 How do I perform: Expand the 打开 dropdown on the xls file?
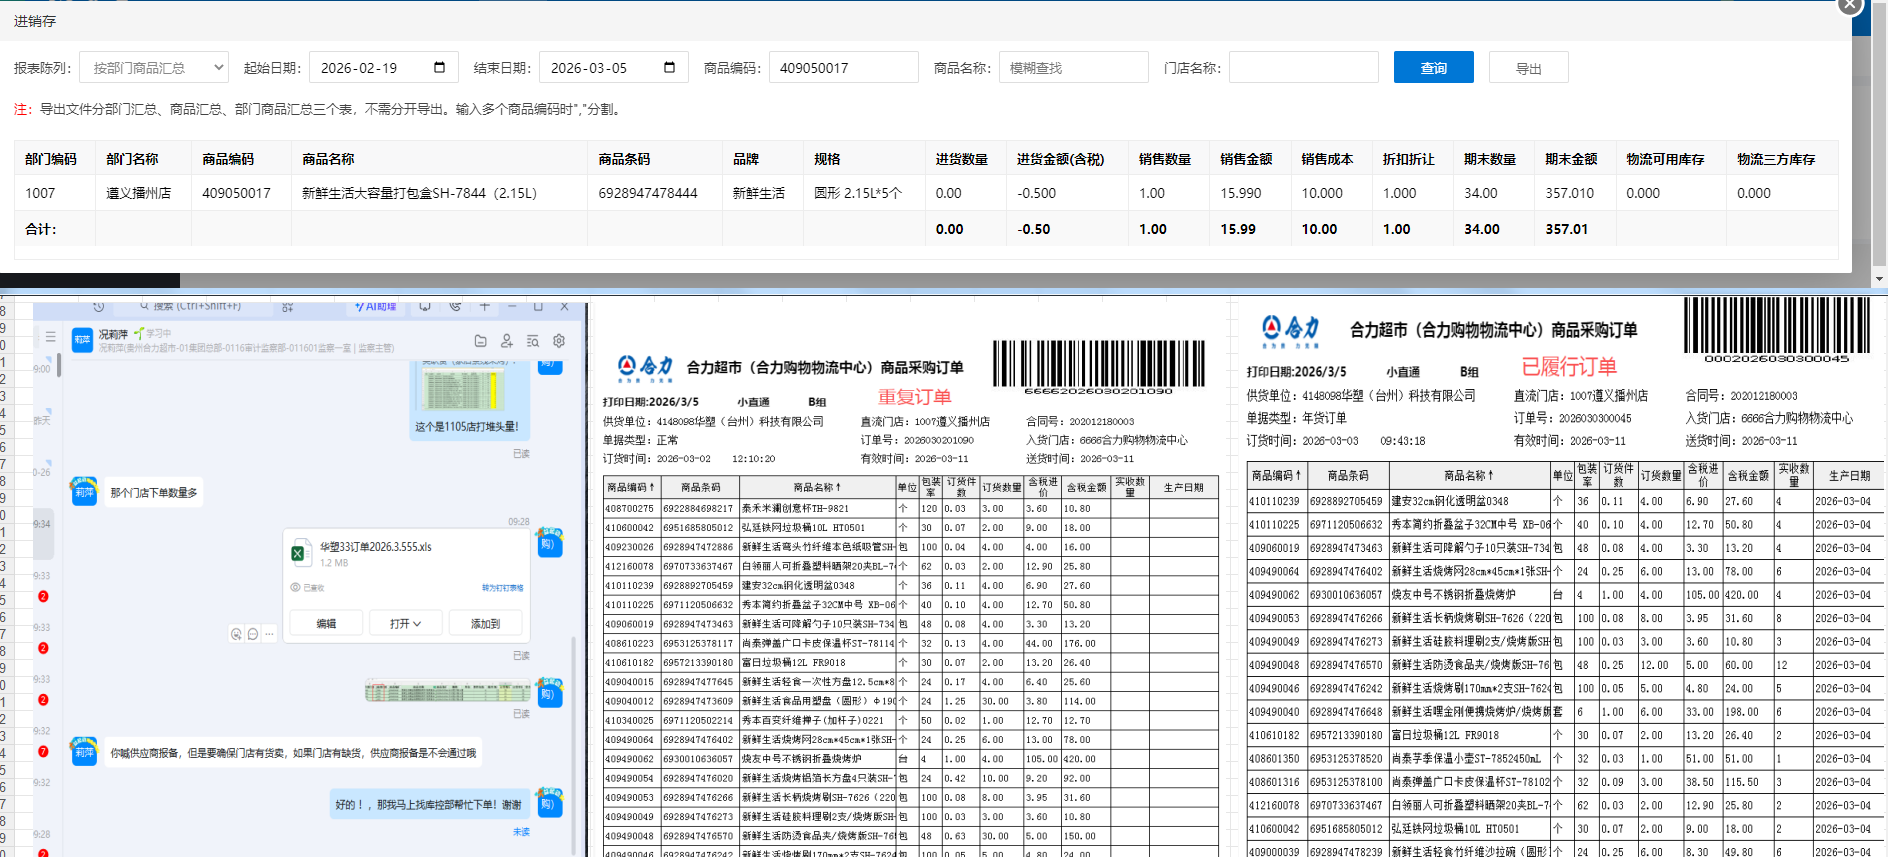(405, 624)
